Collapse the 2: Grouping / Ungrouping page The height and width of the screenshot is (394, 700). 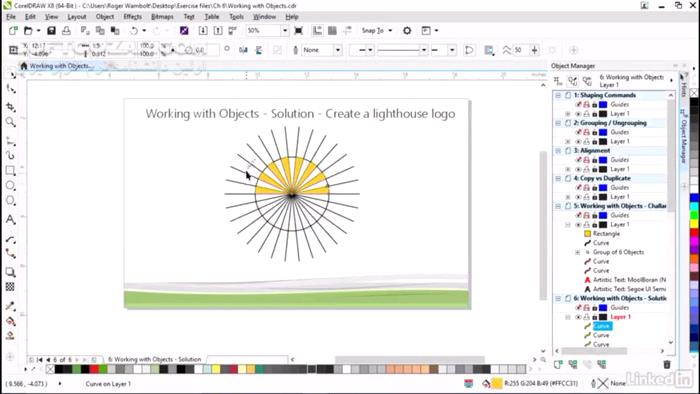558,123
